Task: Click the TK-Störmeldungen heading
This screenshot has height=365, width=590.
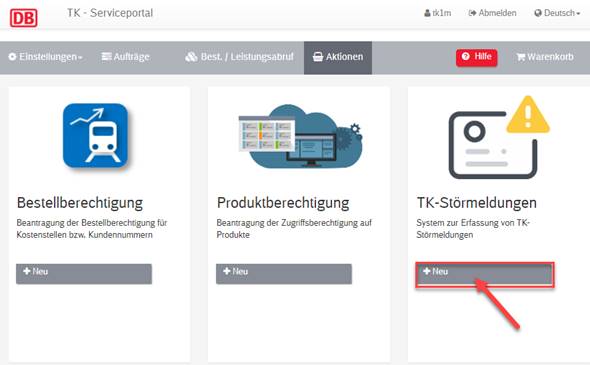Action: tap(477, 203)
